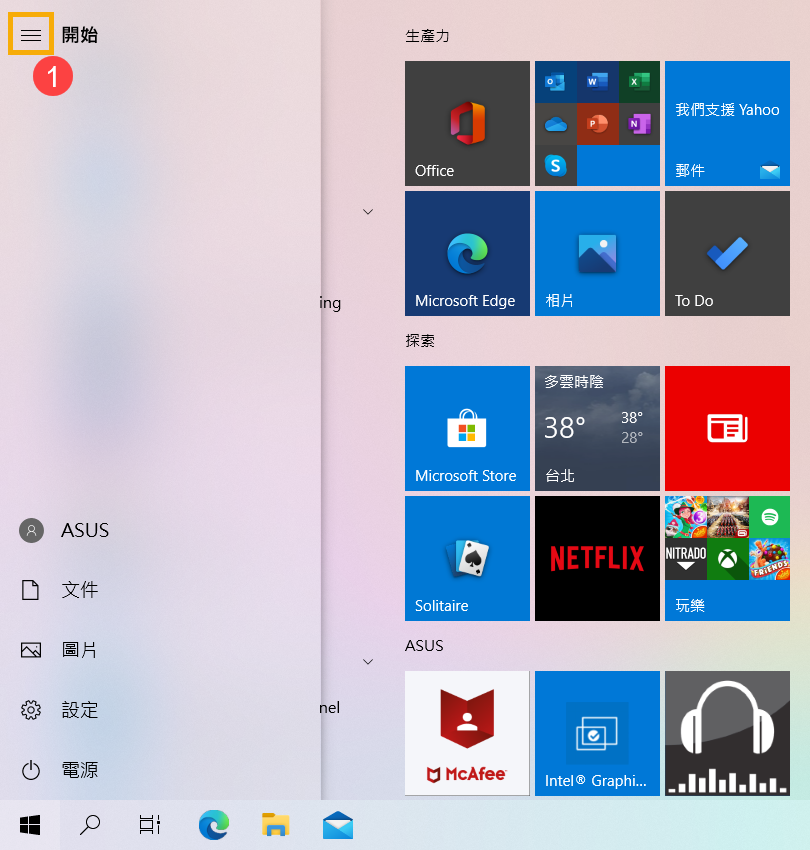Image resolution: width=810 pixels, height=850 pixels.
Task: Open the Solitaire tile
Action: pos(467,558)
